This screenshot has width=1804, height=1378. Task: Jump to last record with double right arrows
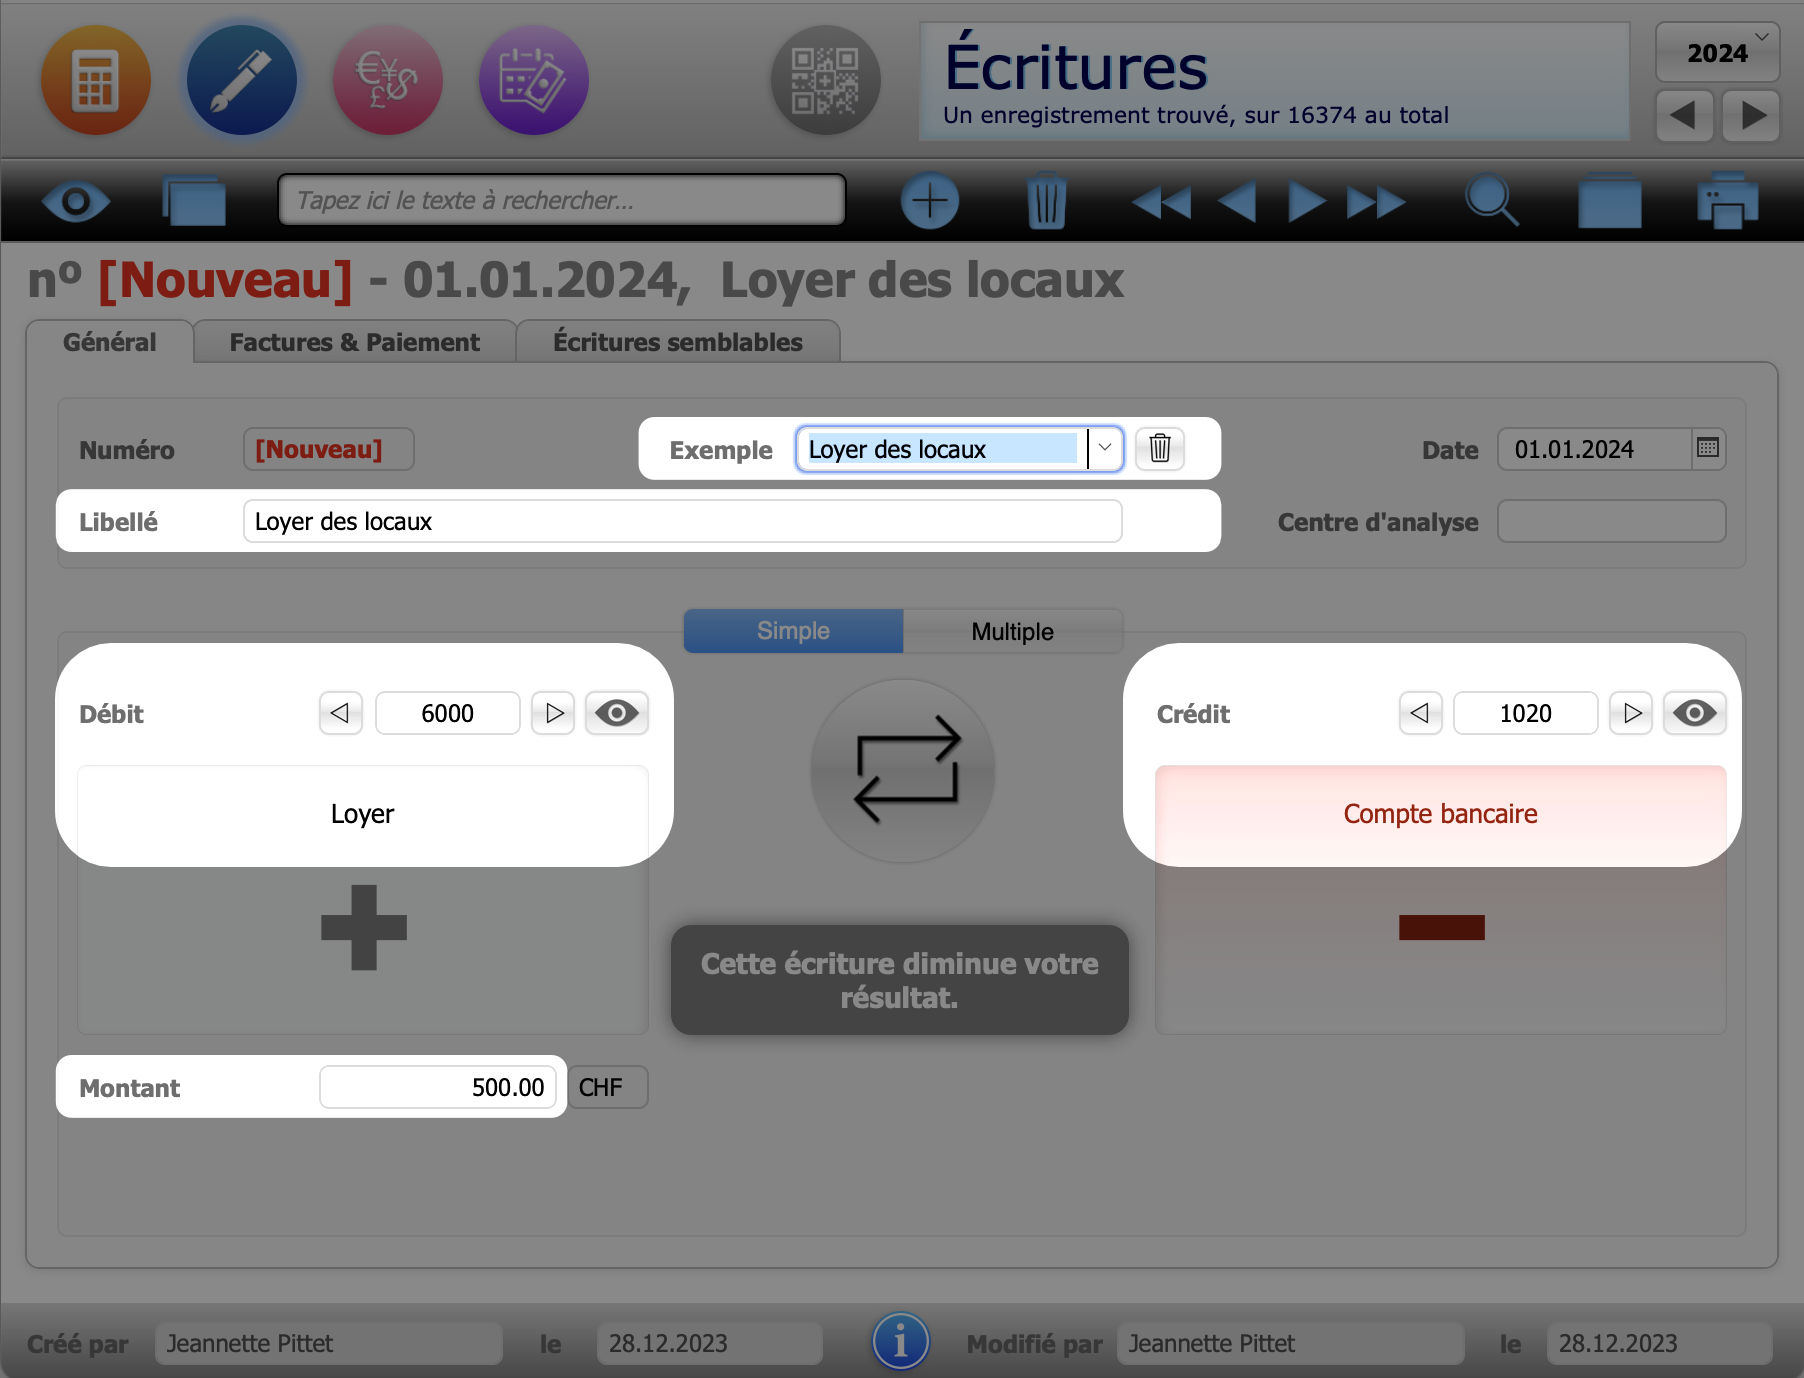click(x=1376, y=202)
